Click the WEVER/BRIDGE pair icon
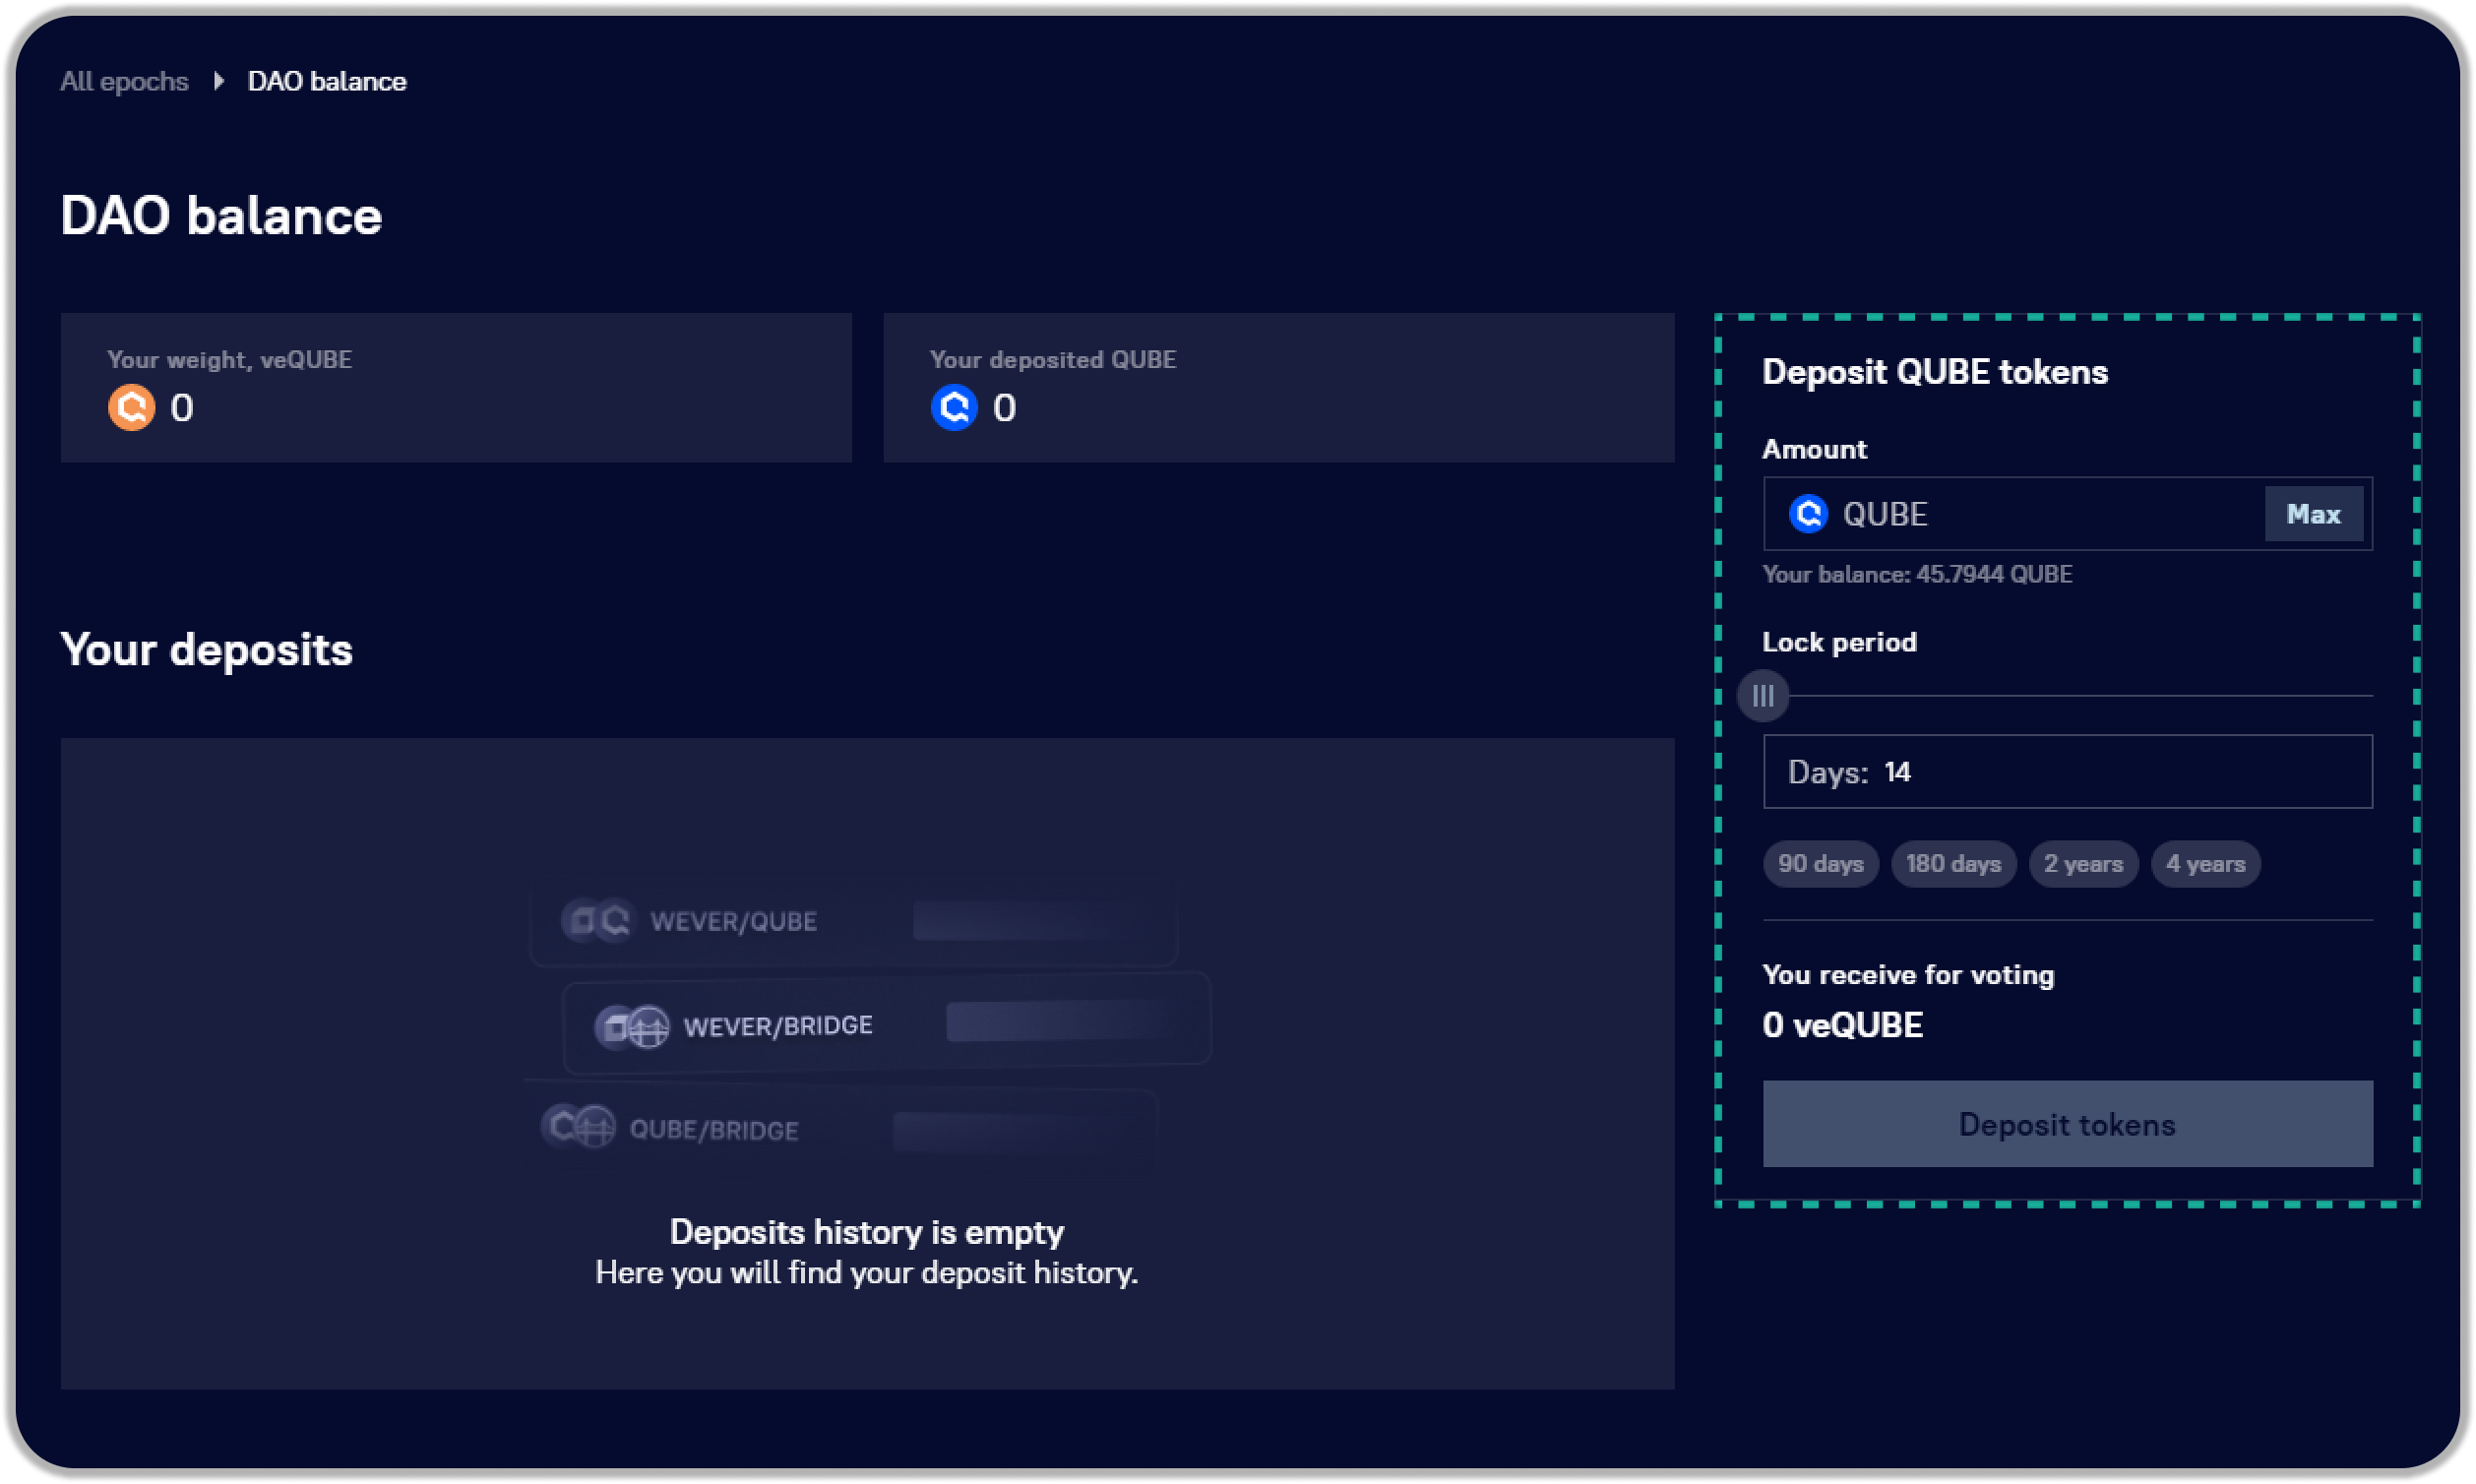This screenshot has height=1484, width=2476. tap(632, 1026)
